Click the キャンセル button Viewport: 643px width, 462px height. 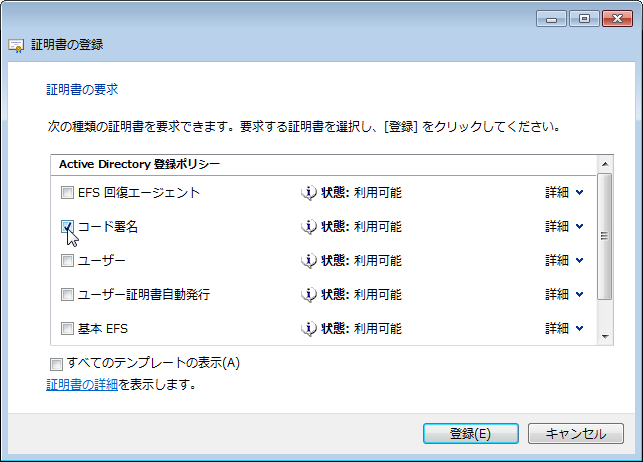click(576, 433)
